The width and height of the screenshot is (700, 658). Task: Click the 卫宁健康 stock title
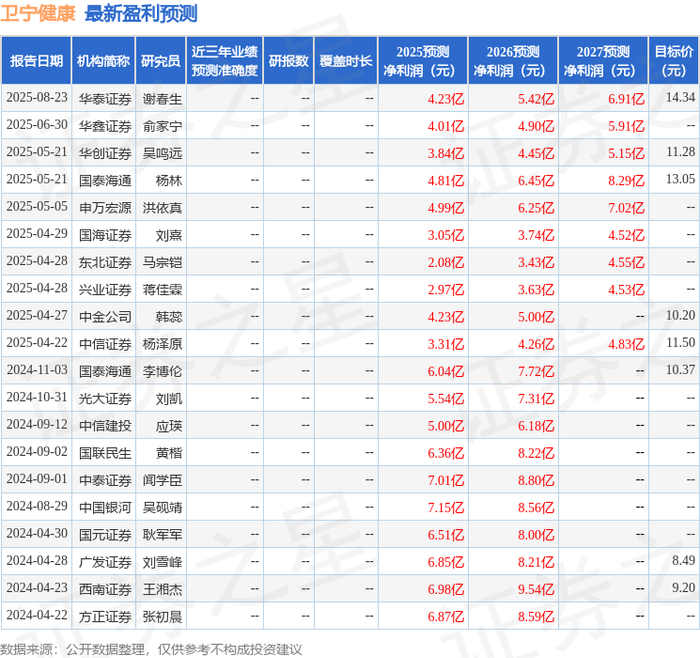[38, 13]
